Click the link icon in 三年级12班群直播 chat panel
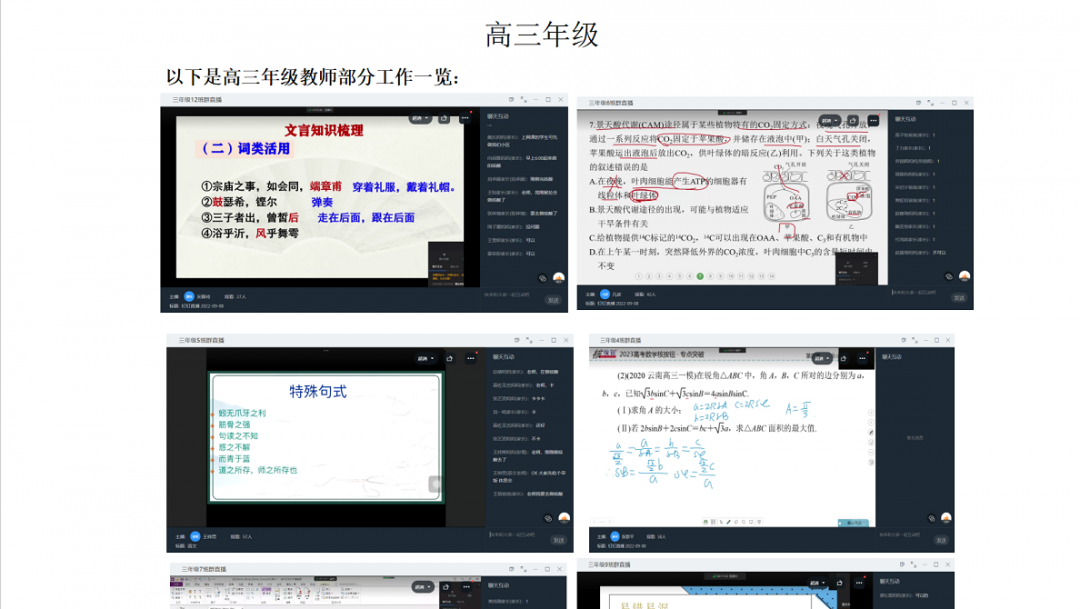Image resolution: width=1080 pixels, height=609 pixels. coord(543,278)
